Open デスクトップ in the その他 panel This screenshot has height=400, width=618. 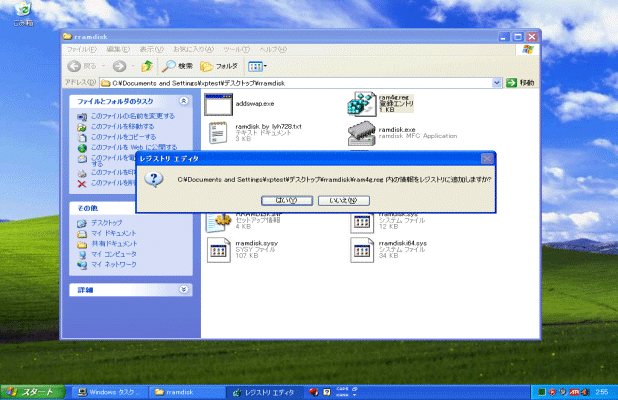(x=106, y=223)
